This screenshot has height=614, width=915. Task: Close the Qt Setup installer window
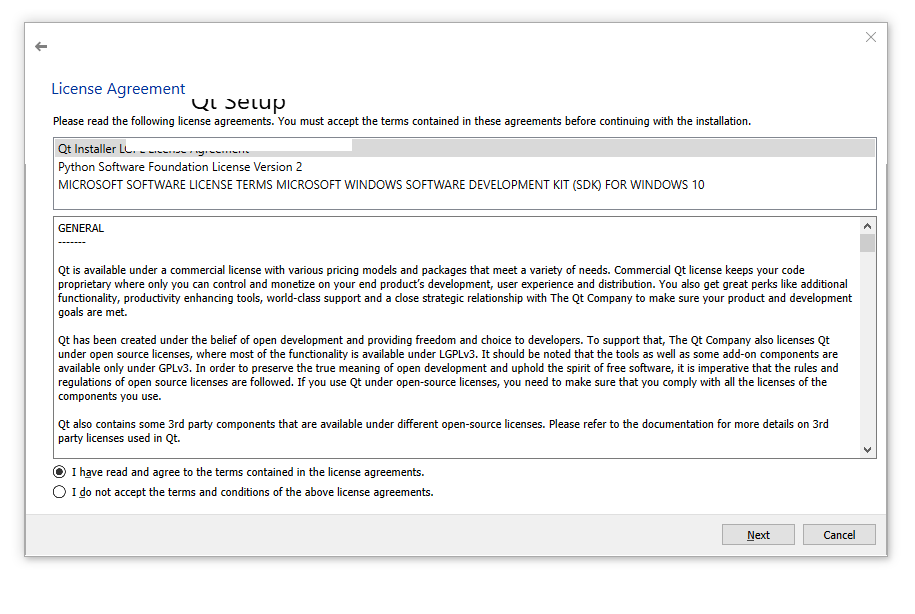[870, 38]
